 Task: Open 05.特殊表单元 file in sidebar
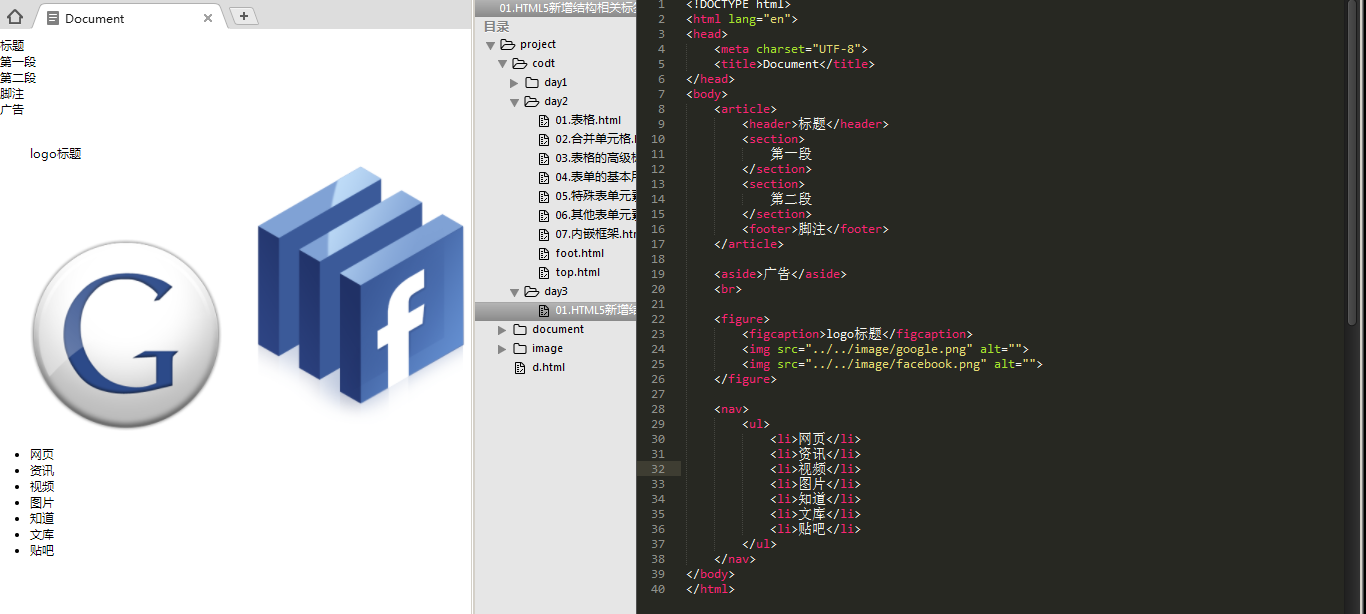(596, 196)
